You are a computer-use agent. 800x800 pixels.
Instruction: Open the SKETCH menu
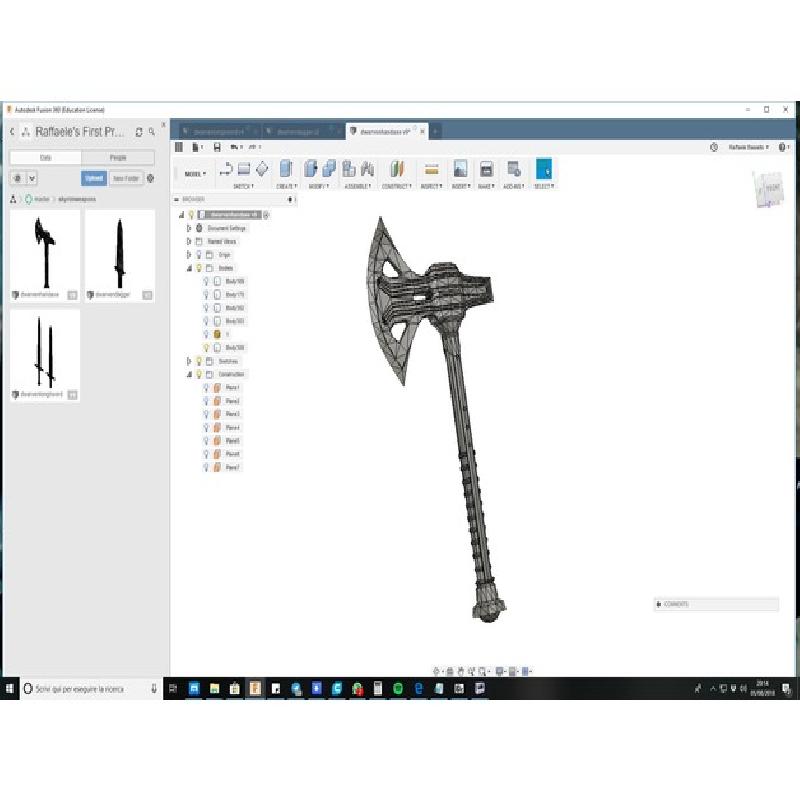(243, 186)
